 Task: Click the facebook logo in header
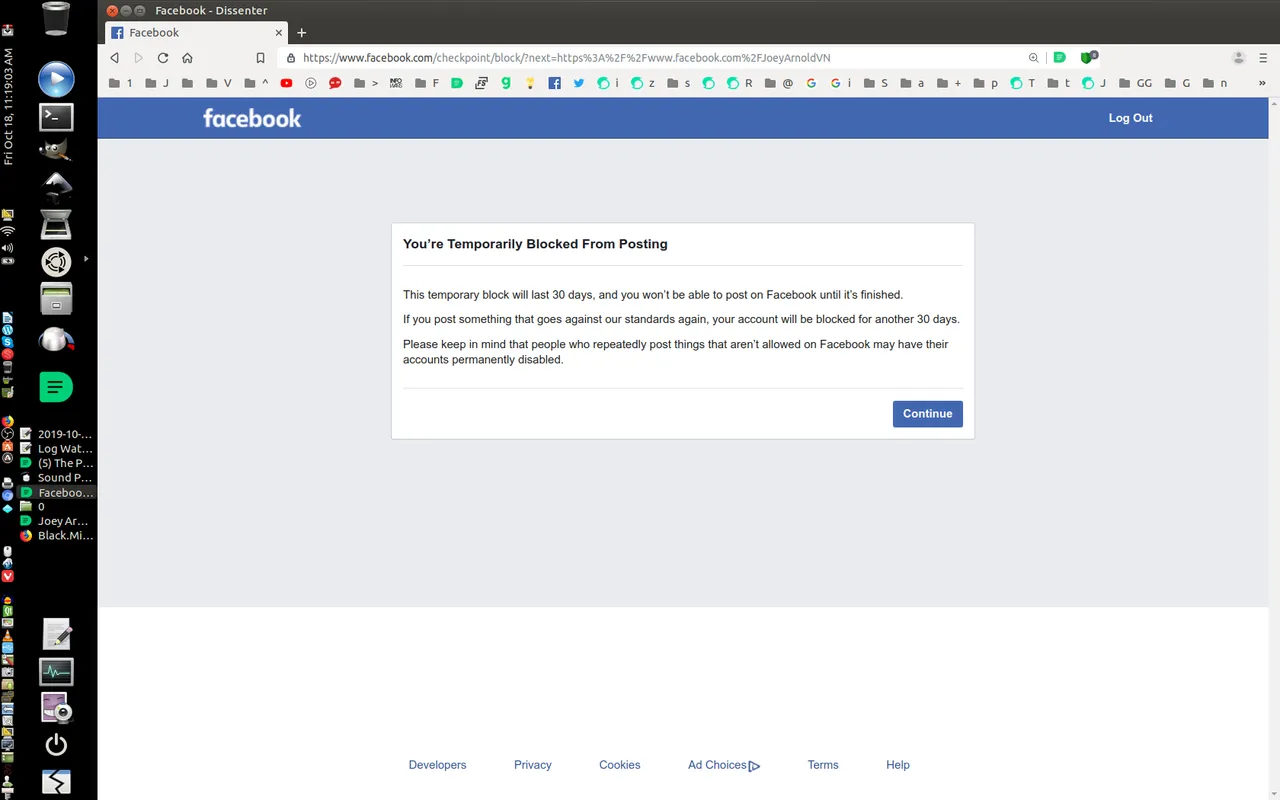252,118
